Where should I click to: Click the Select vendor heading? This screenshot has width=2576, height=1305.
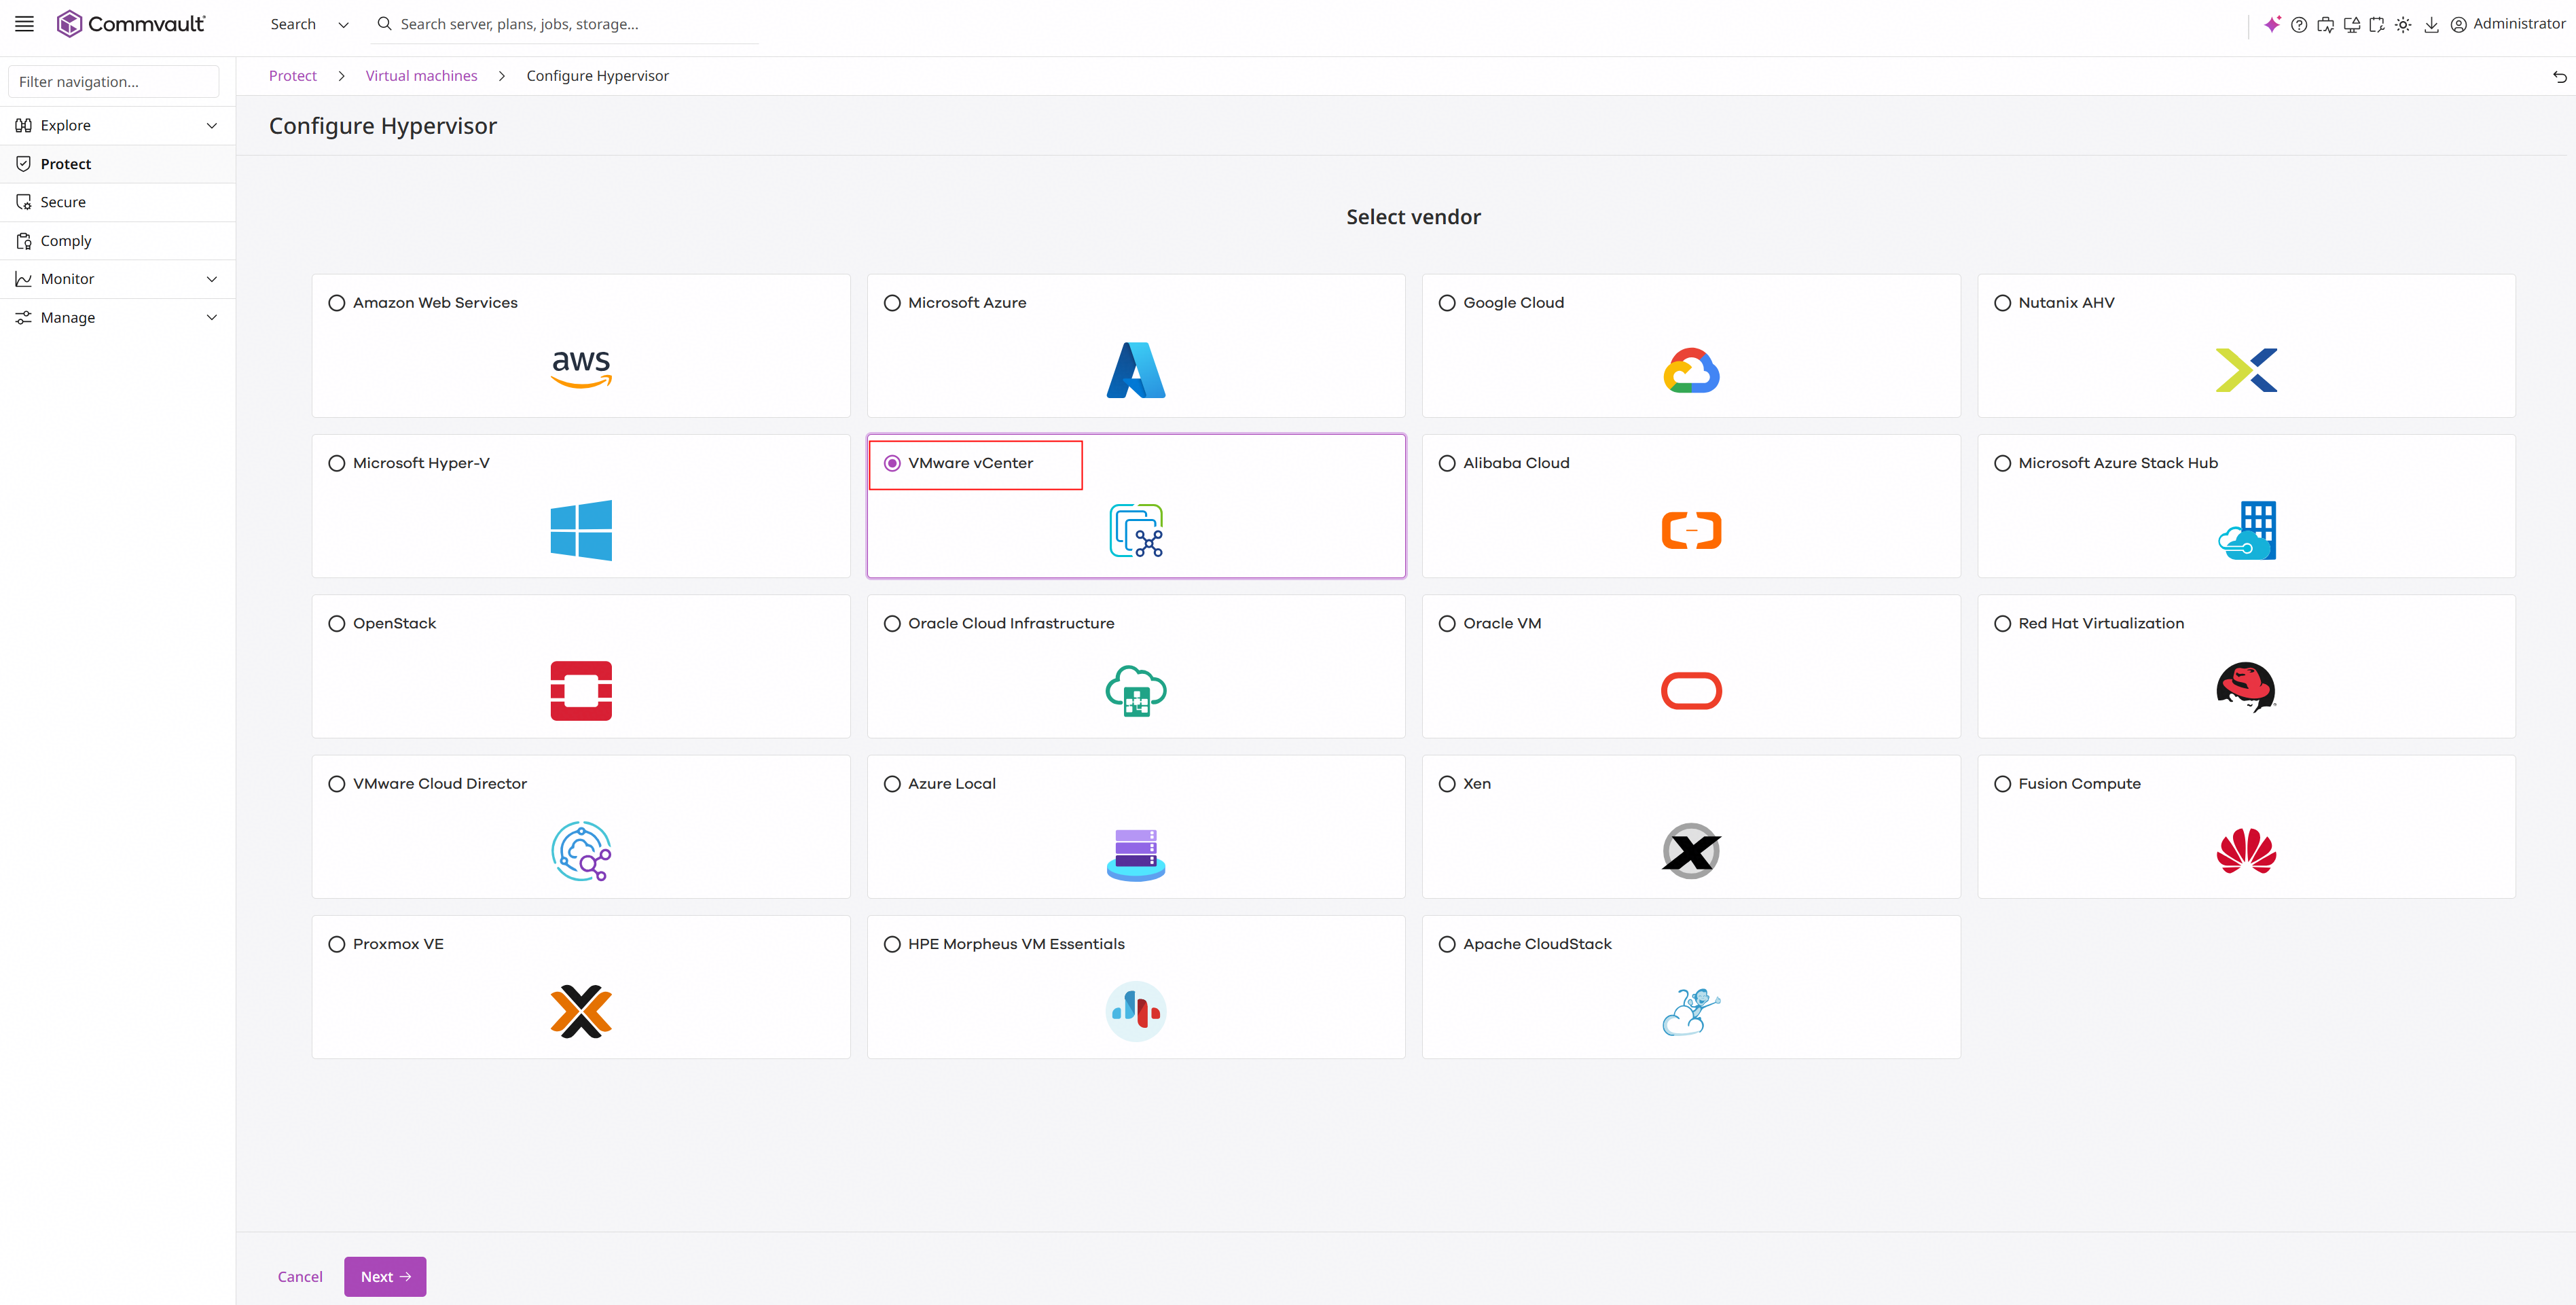1413,217
